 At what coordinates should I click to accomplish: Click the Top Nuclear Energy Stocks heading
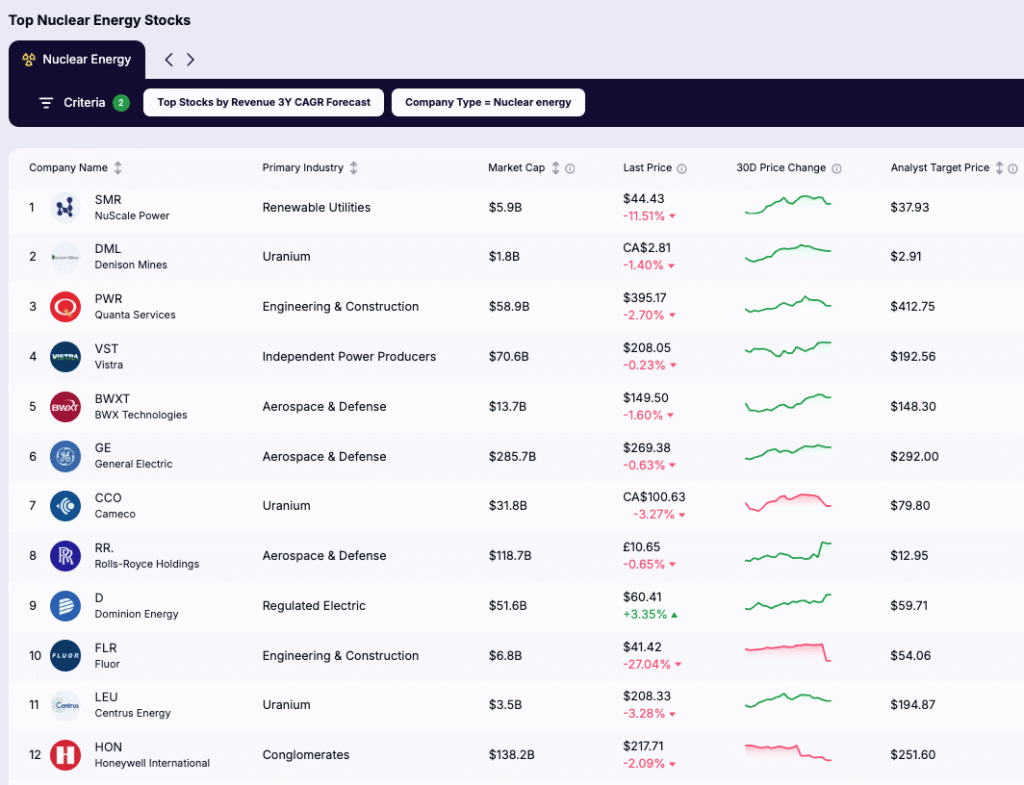coord(99,20)
